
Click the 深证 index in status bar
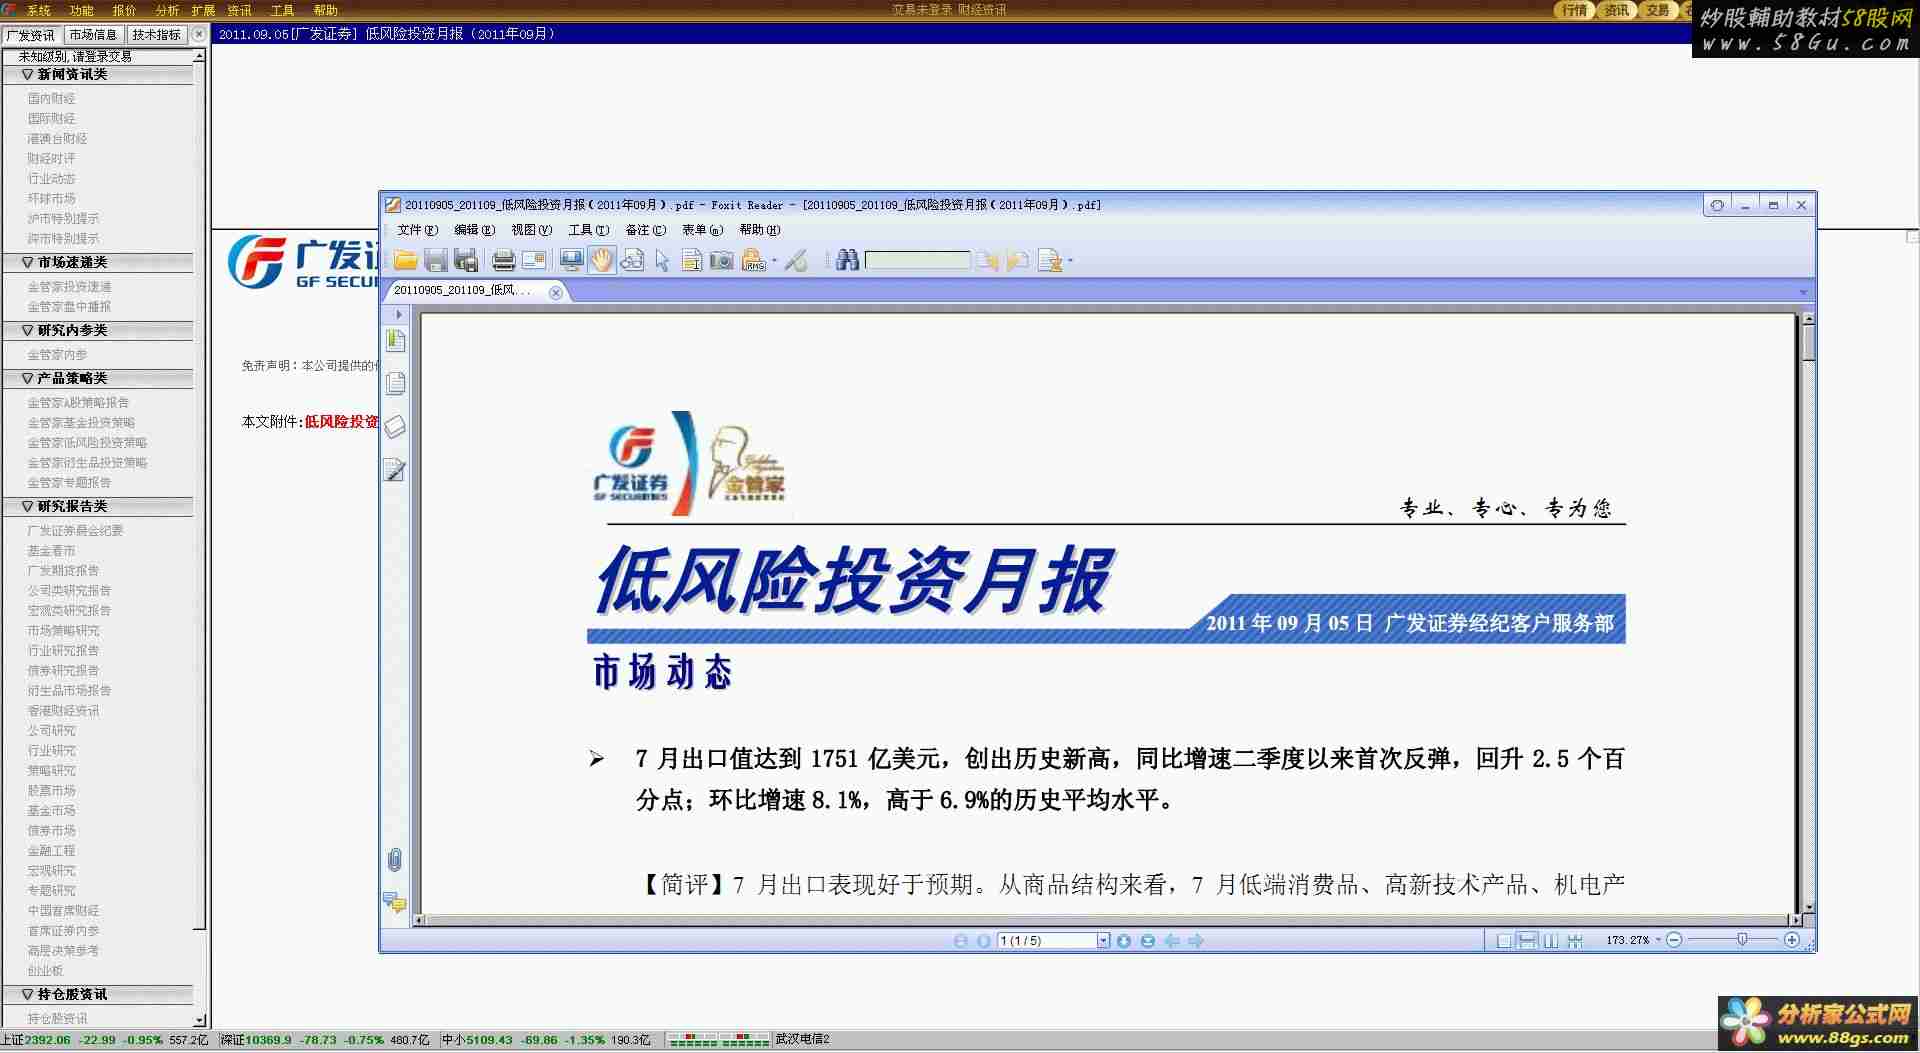coord(325,1040)
